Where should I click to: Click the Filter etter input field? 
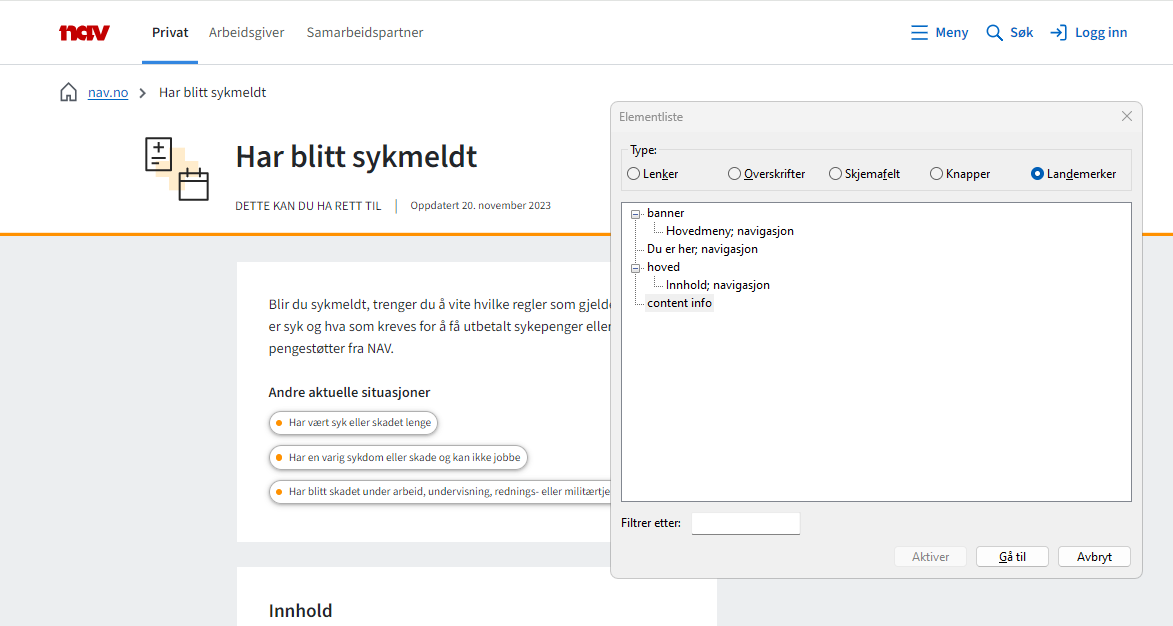pyautogui.click(x=745, y=523)
